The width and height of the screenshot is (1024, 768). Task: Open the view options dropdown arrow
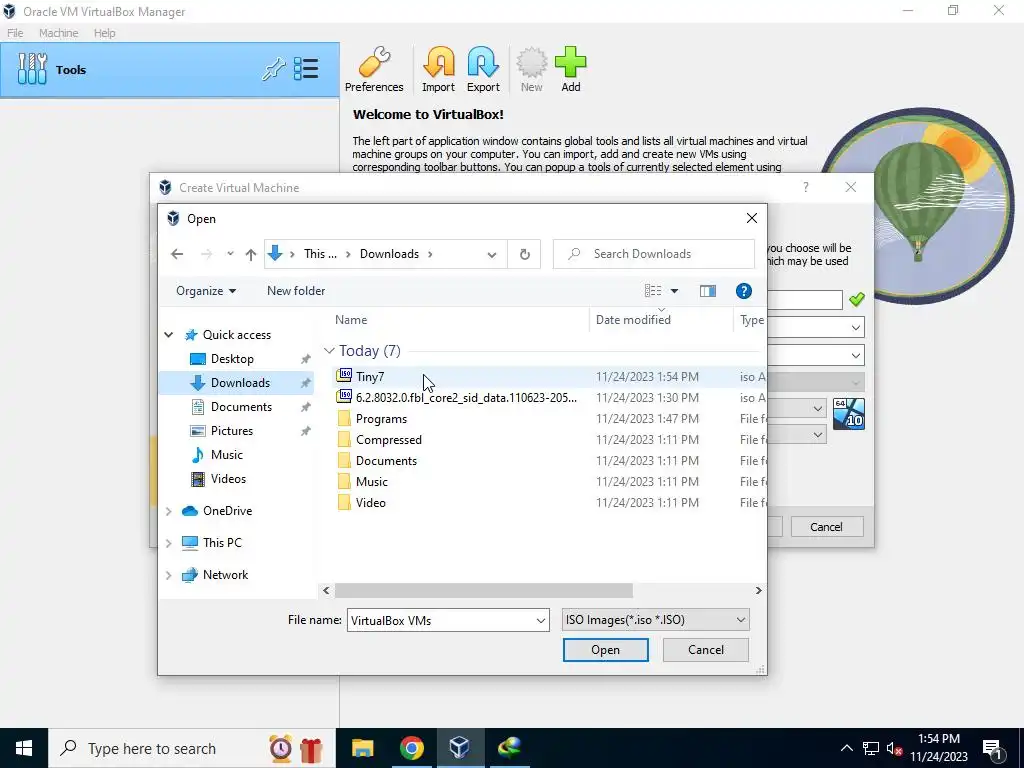pos(674,291)
